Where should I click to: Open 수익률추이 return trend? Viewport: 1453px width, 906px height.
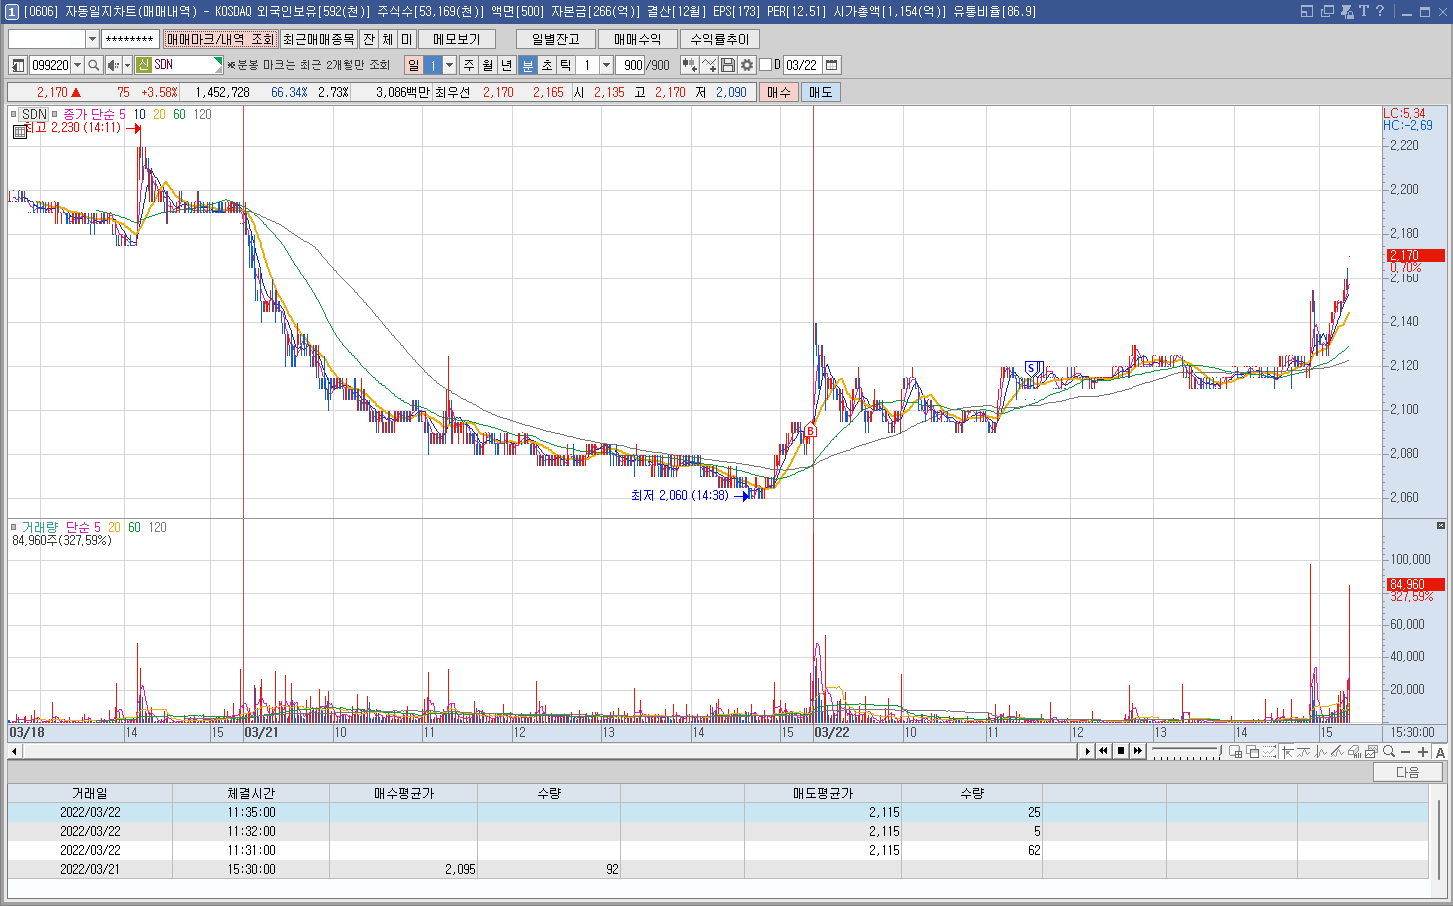coord(720,39)
